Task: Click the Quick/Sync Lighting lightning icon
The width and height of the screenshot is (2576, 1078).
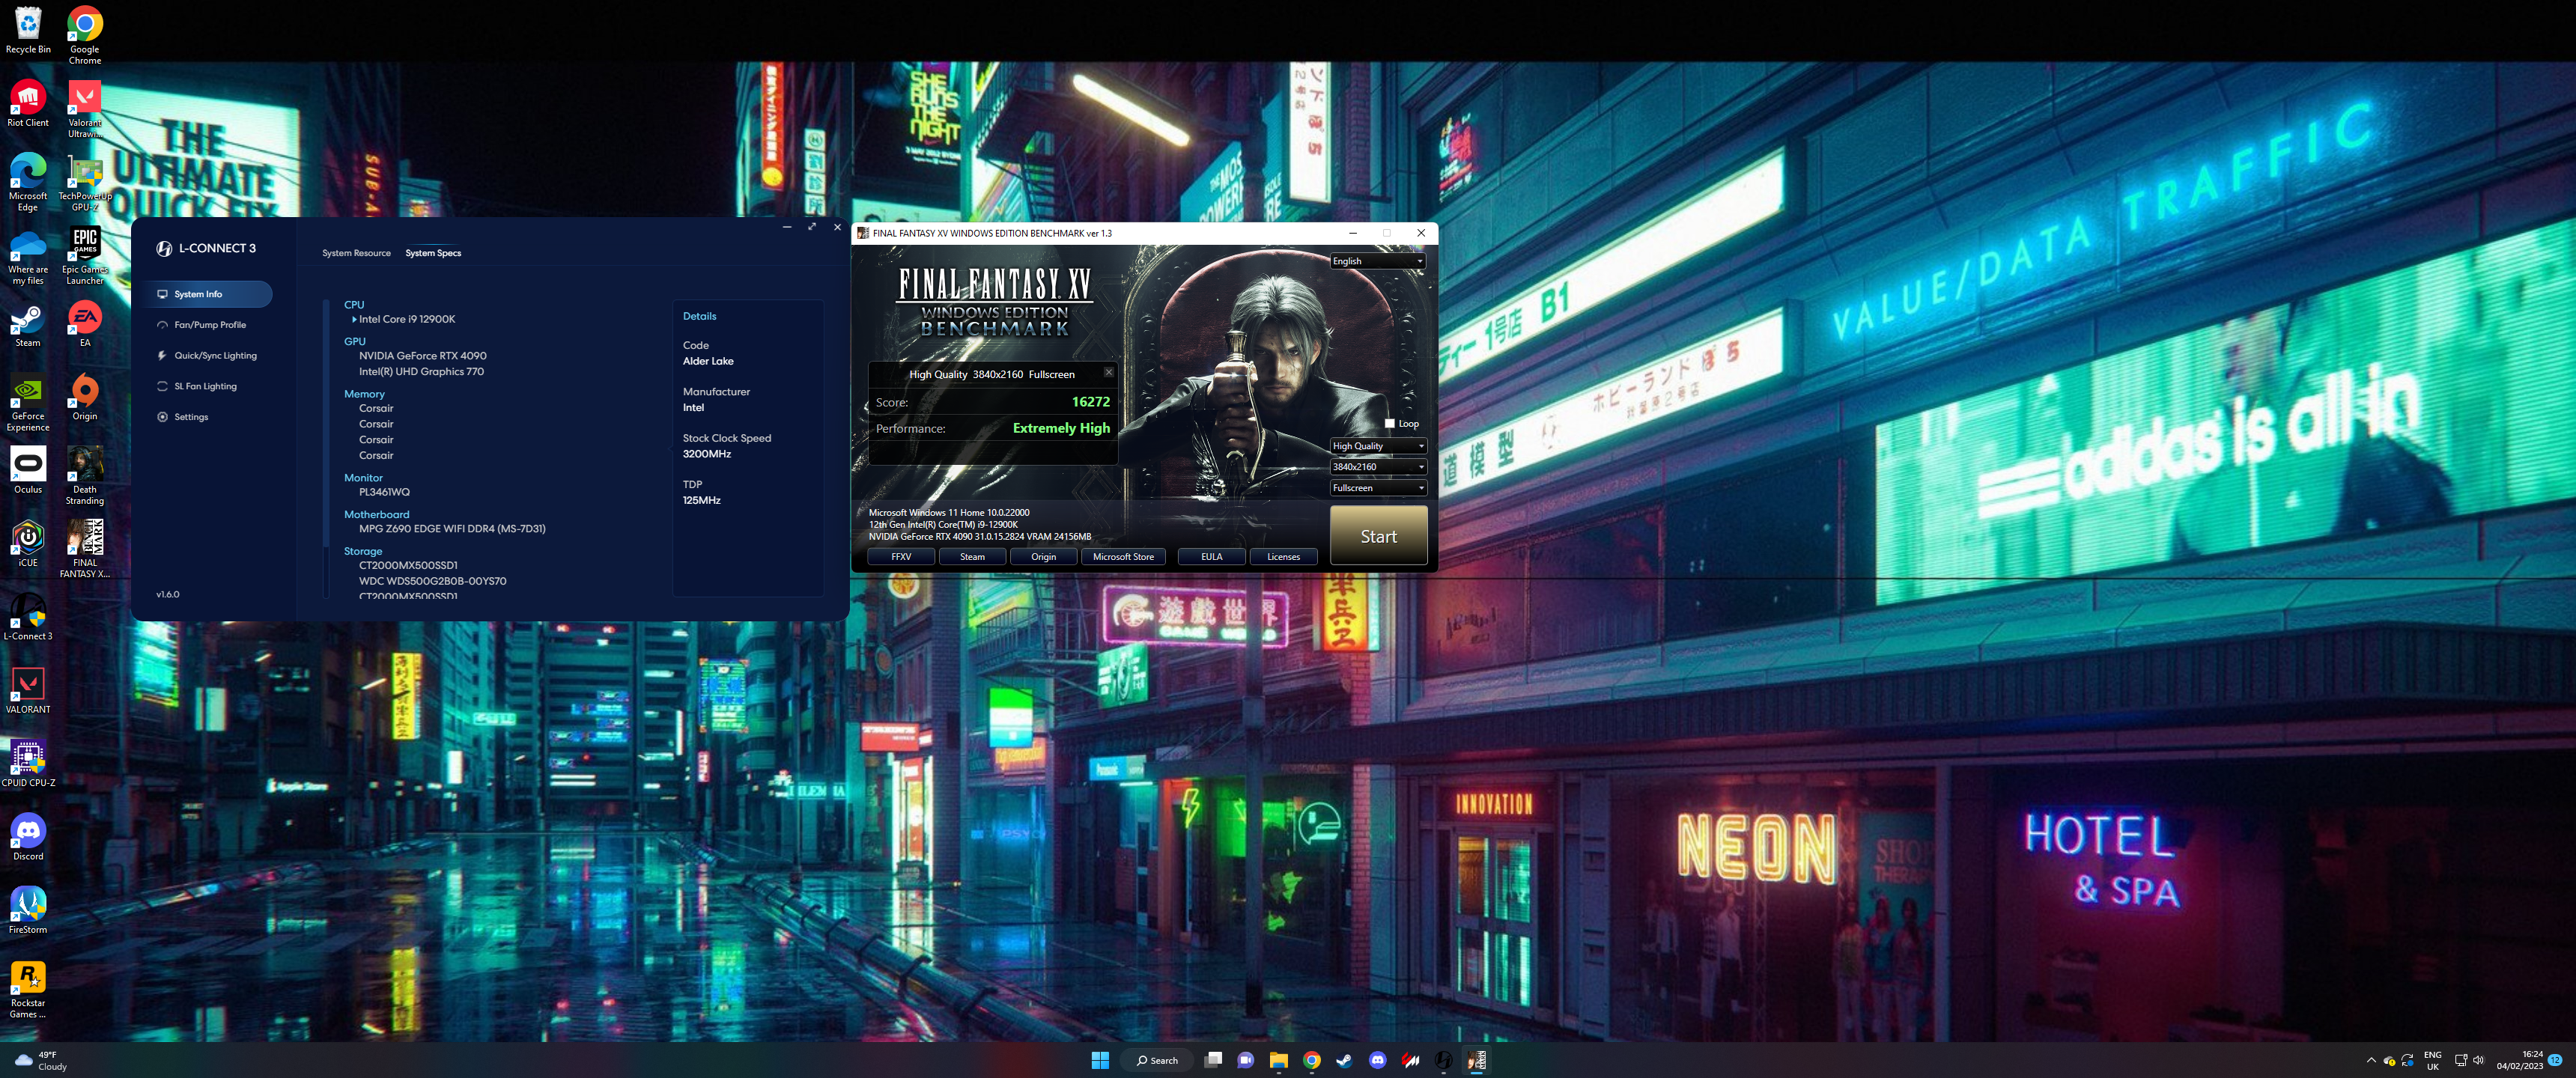Action: (162, 356)
